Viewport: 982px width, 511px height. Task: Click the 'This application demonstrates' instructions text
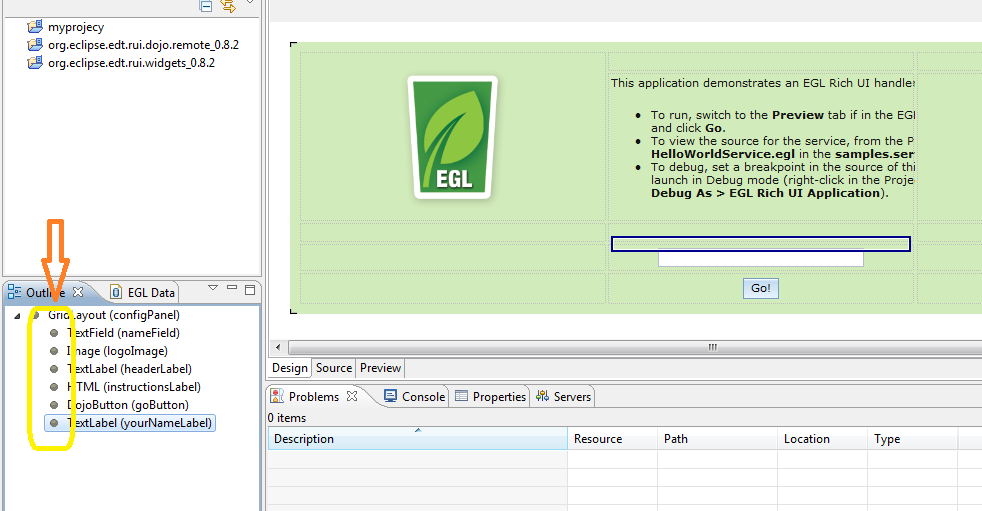click(x=762, y=83)
